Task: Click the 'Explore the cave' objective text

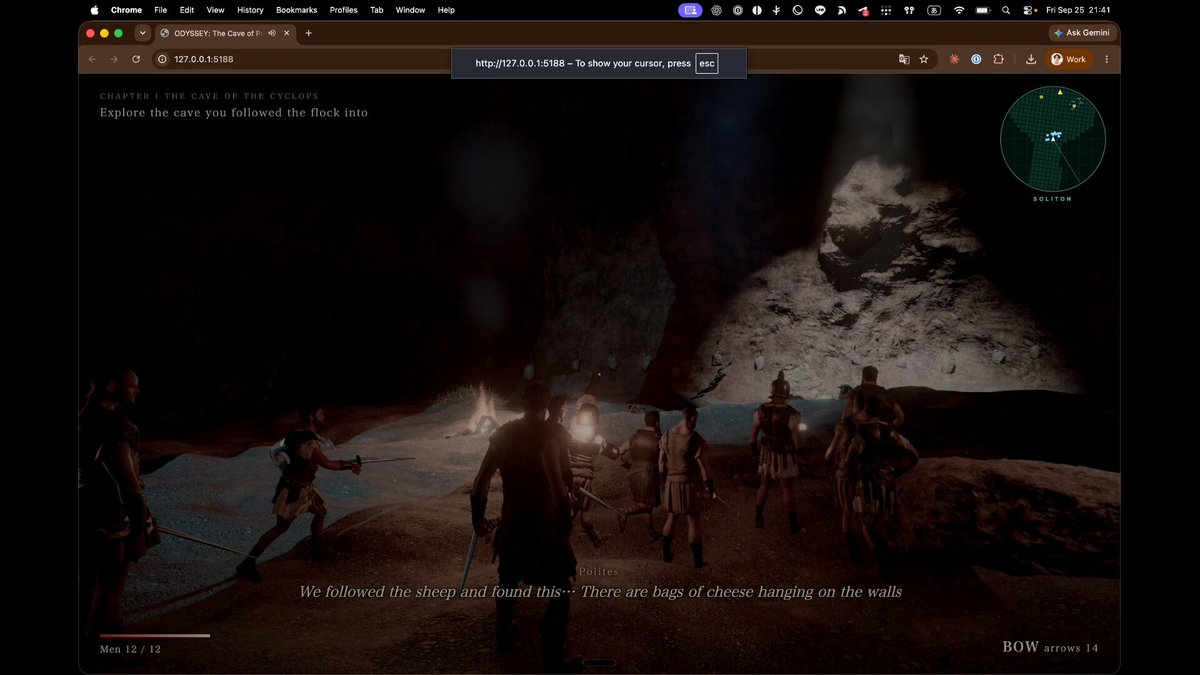Action: (x=234, y=113)
